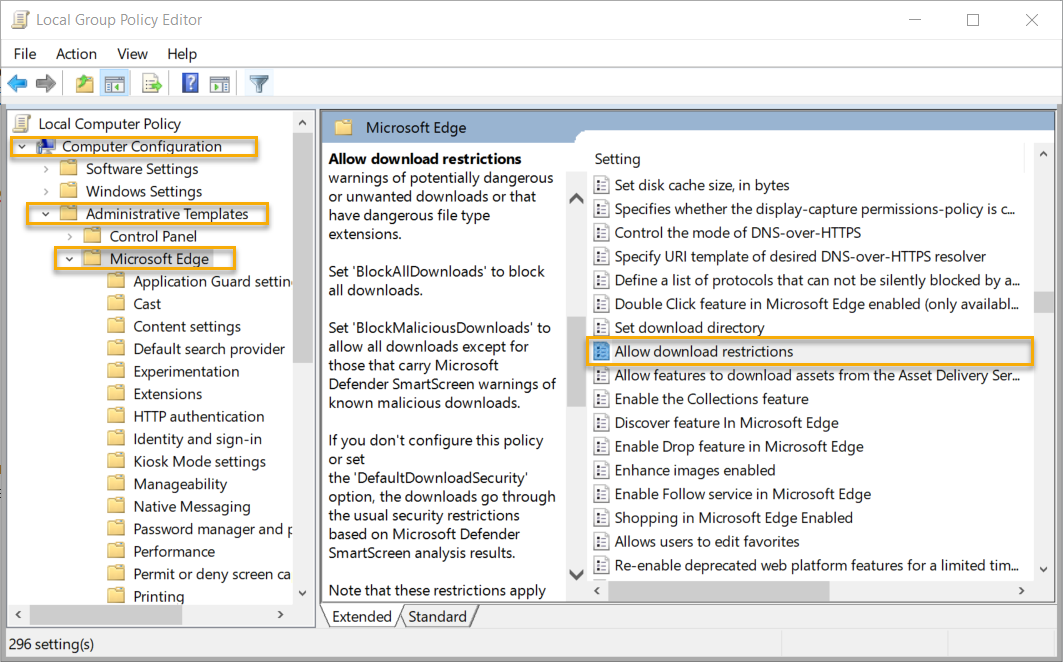Screen dimensions: 1063x662
Task: Open the Action menu
Action: tap(76, 54)
